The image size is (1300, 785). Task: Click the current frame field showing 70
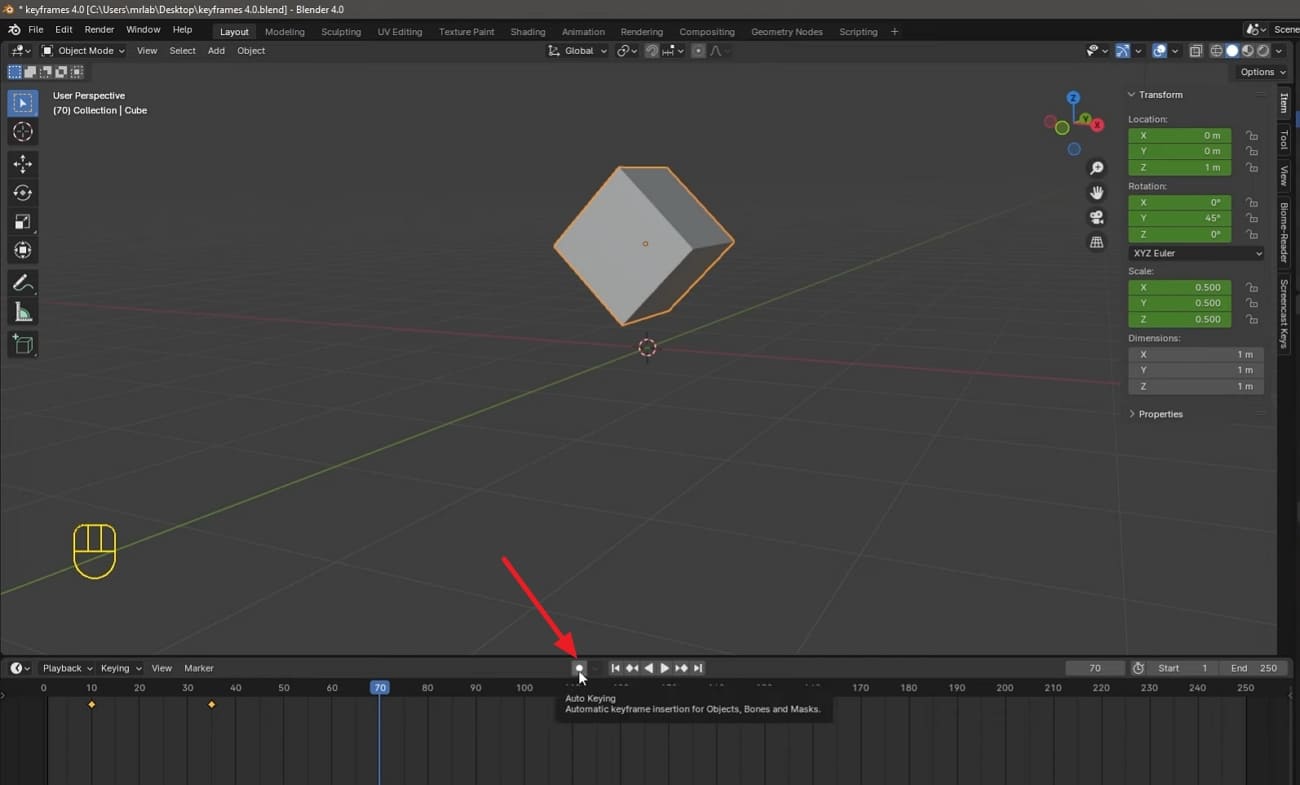[x=1095, y=668]
